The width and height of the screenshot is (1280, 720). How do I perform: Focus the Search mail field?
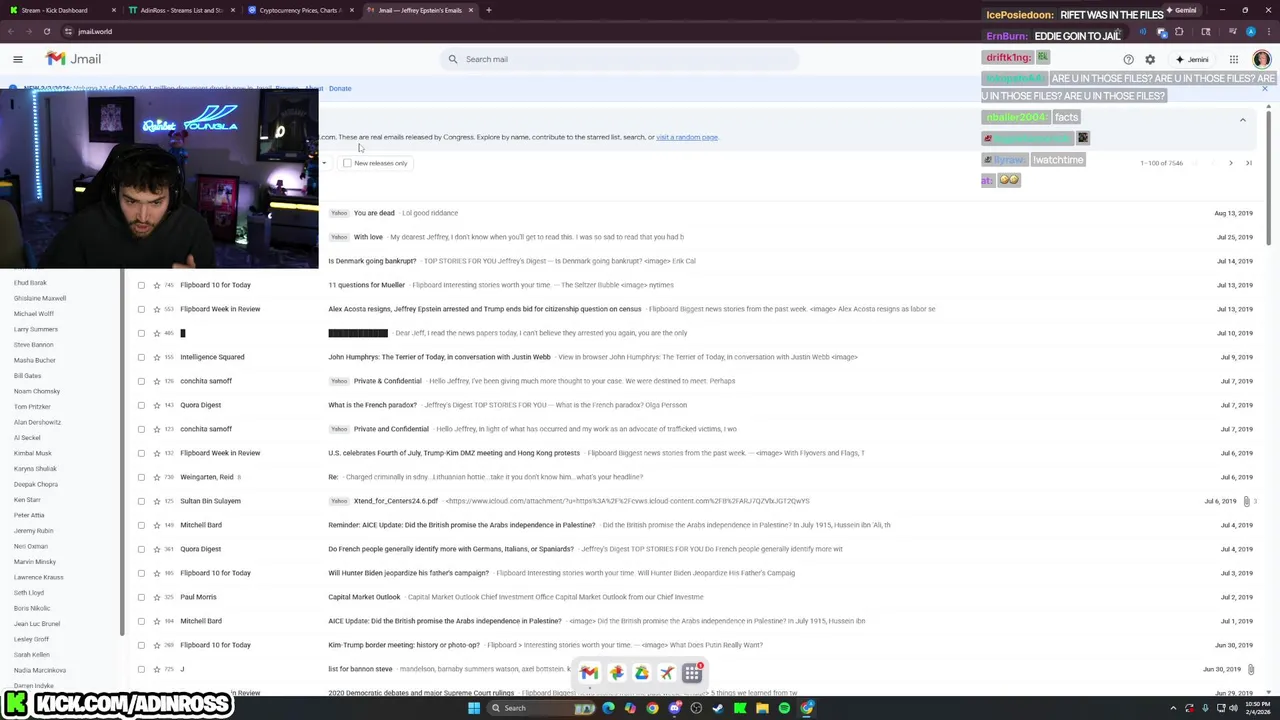tap(619, 59)
